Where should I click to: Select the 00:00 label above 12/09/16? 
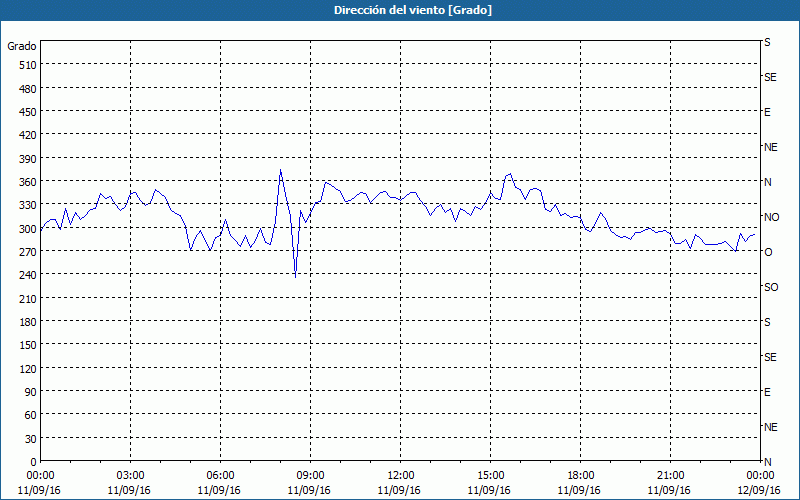coord(760,476)
